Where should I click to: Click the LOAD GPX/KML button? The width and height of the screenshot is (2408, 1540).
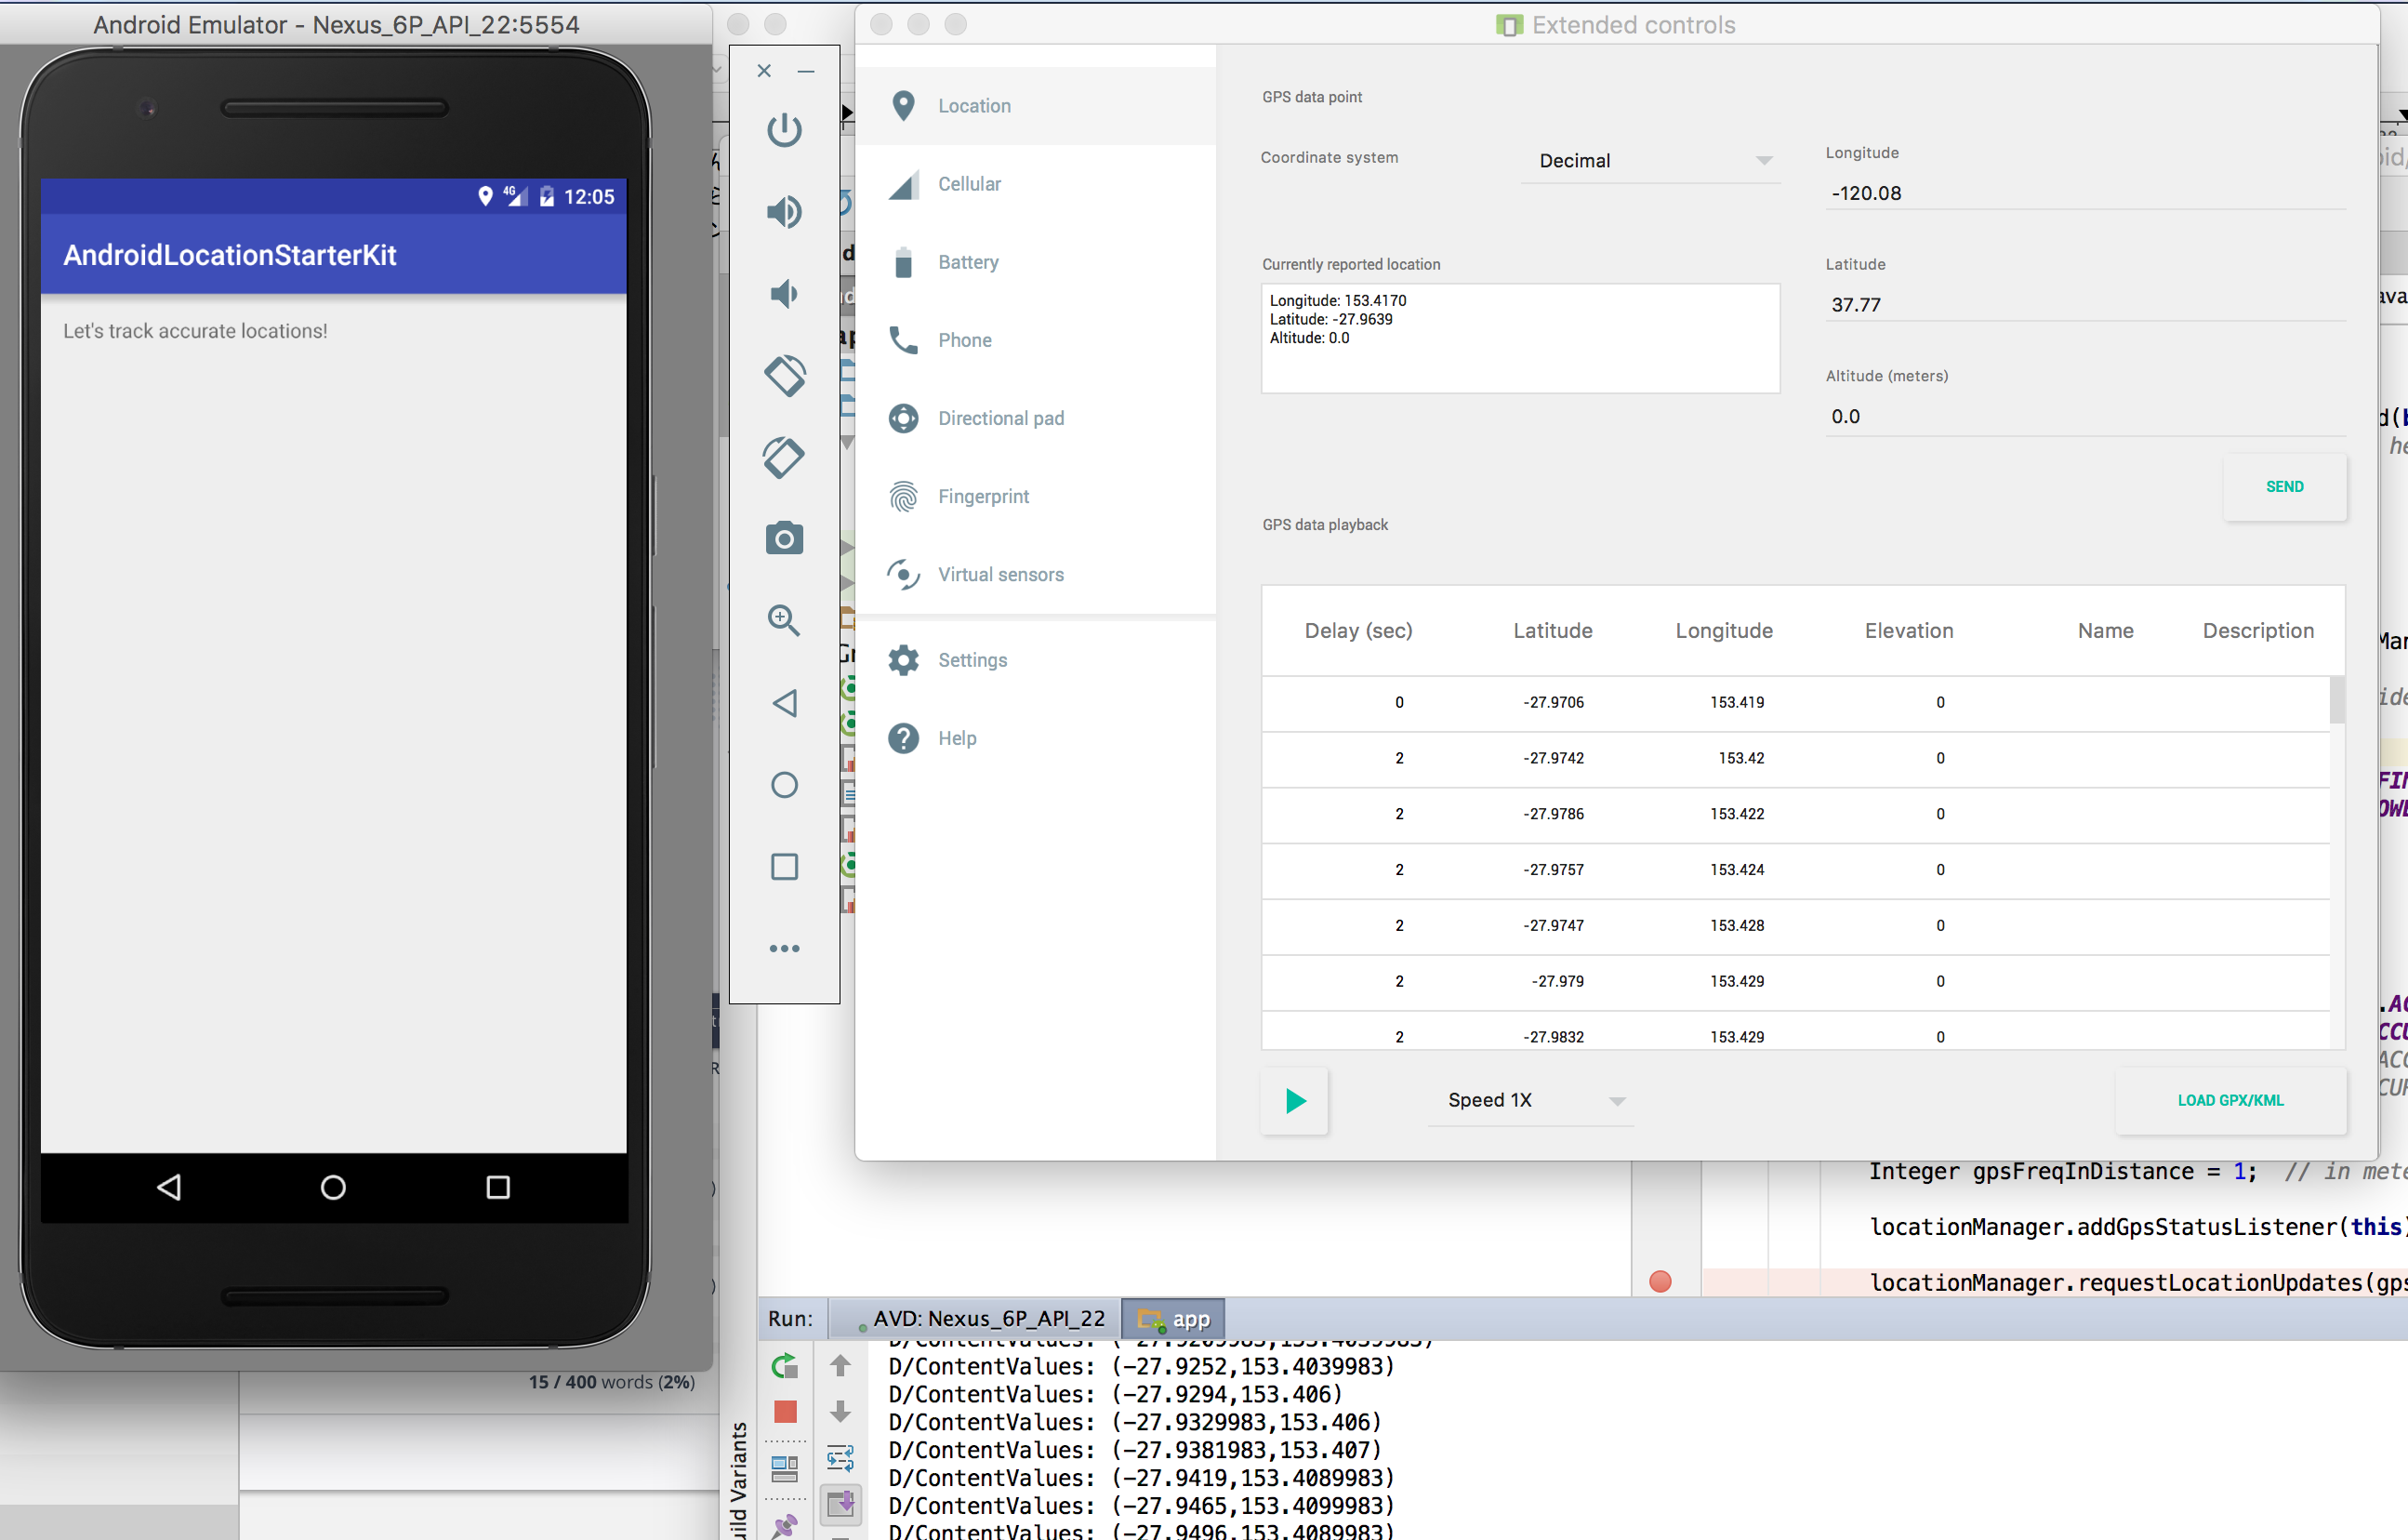pos(2230,1100)
